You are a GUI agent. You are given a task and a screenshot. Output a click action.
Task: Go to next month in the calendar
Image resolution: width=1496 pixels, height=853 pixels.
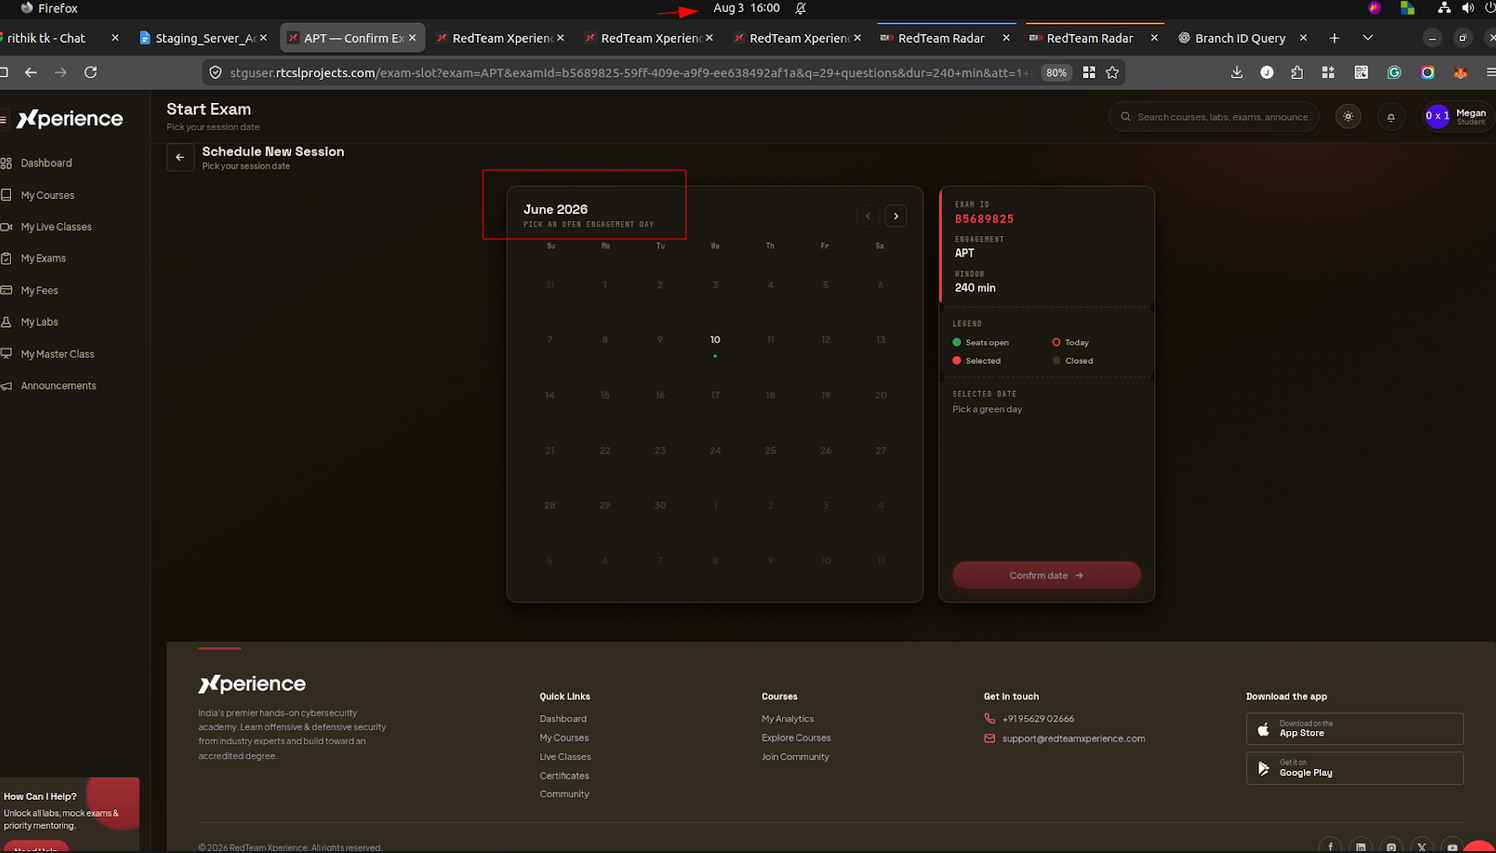pos(896,216)
